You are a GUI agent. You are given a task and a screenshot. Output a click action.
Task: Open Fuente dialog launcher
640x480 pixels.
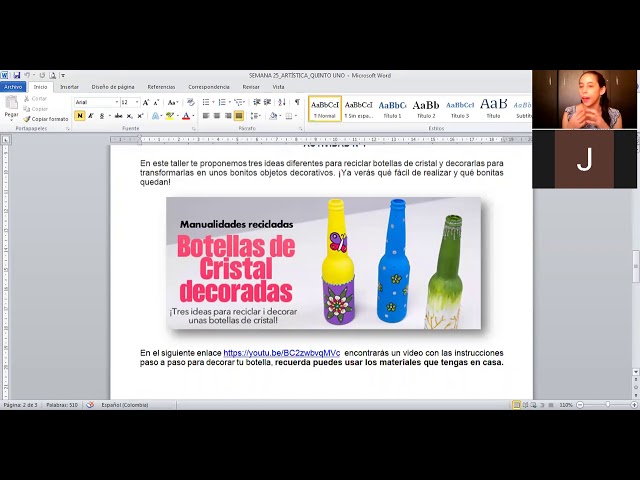pyautogui.click(x=193, y=129)
